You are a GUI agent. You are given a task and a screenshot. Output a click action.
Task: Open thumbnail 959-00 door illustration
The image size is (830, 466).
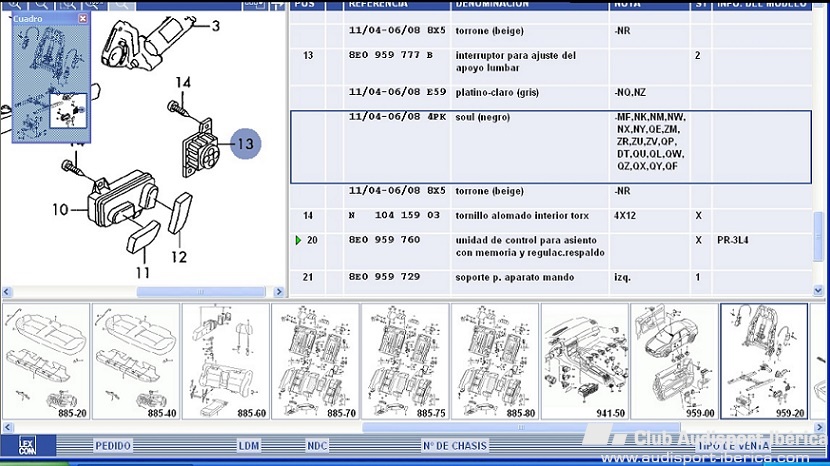tap(674, 362)
